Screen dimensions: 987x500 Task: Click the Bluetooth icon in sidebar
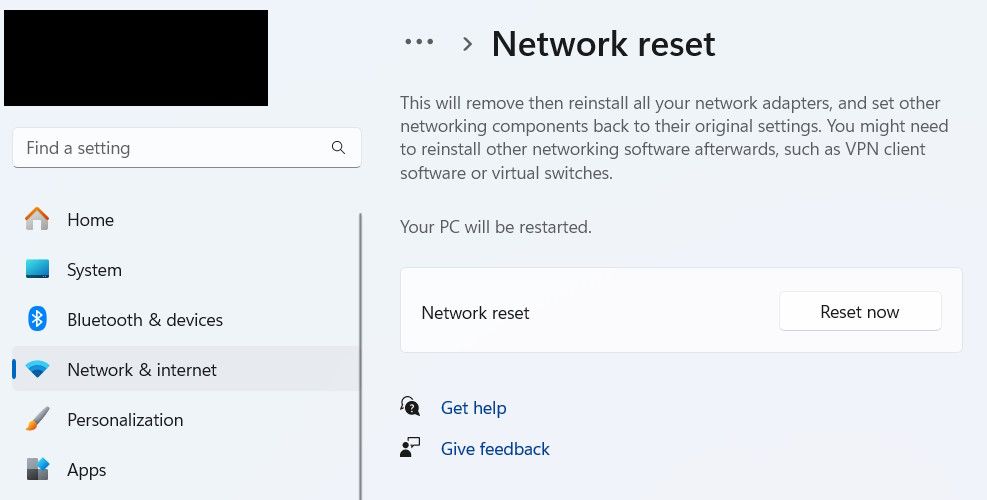[x=37, y=319]
